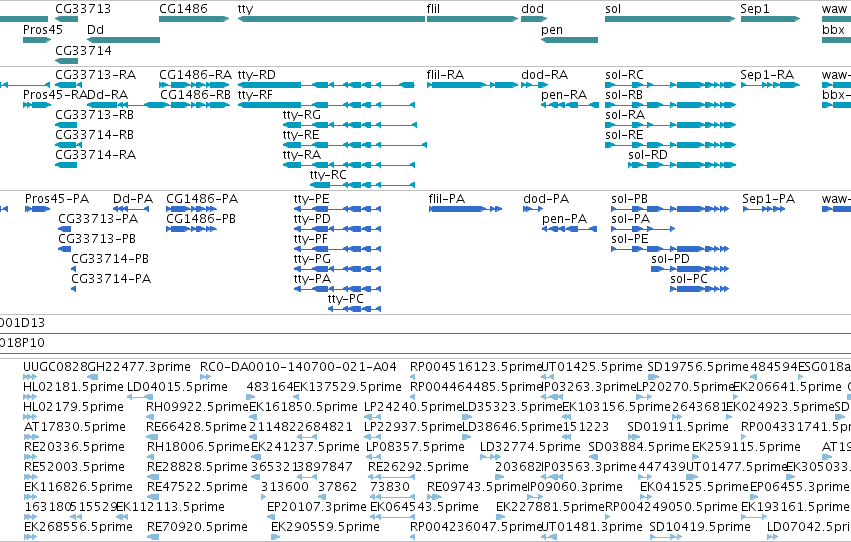Click the tty-RD transcript

(326, 85)
